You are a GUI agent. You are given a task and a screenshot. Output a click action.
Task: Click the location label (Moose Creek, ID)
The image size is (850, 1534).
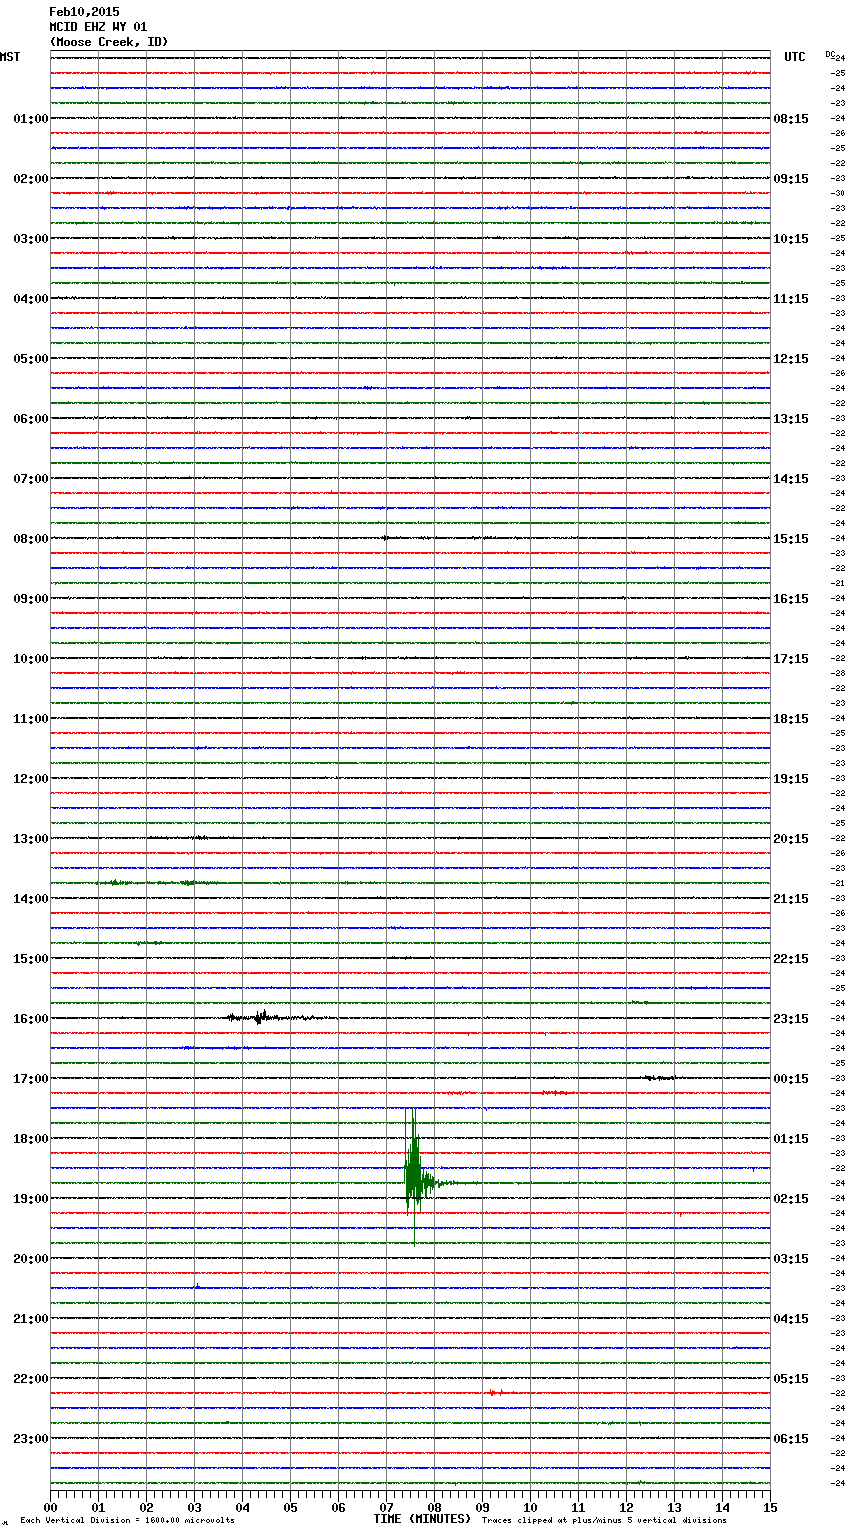point(109,42)
